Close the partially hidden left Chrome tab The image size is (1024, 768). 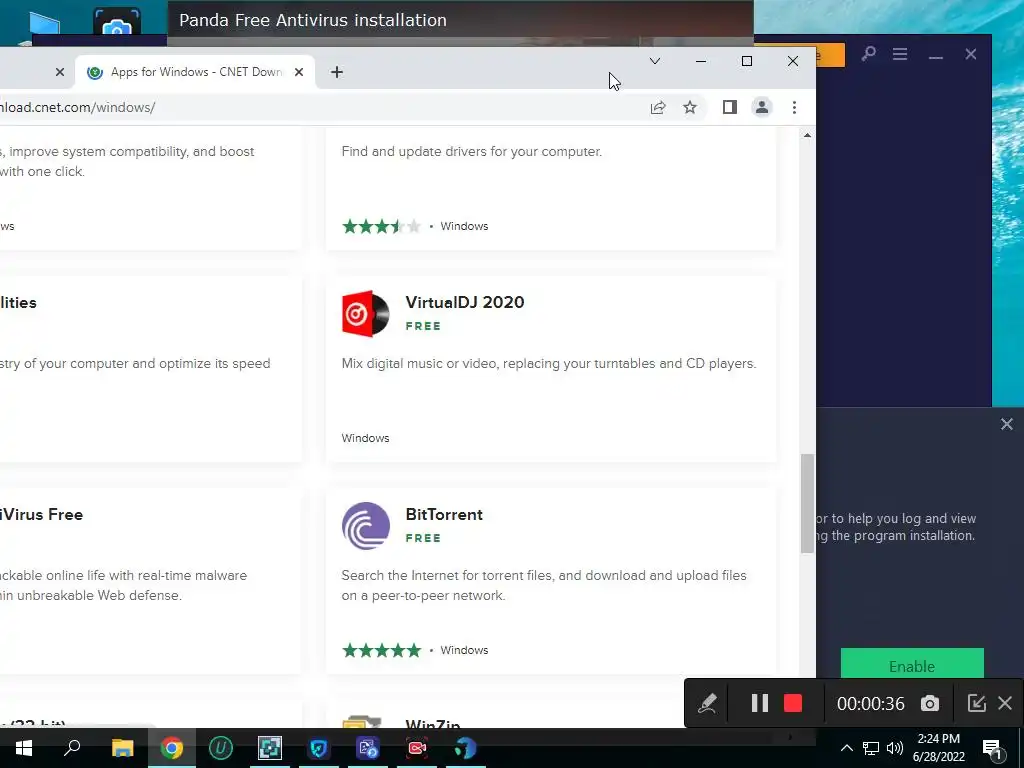click(59, 72)
